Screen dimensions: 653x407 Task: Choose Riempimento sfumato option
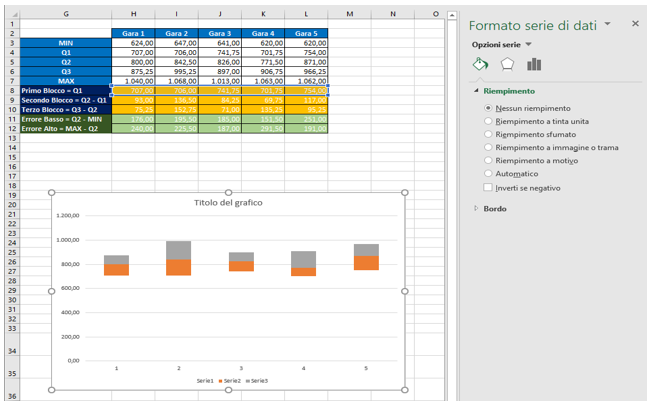(x=488, y=134)
